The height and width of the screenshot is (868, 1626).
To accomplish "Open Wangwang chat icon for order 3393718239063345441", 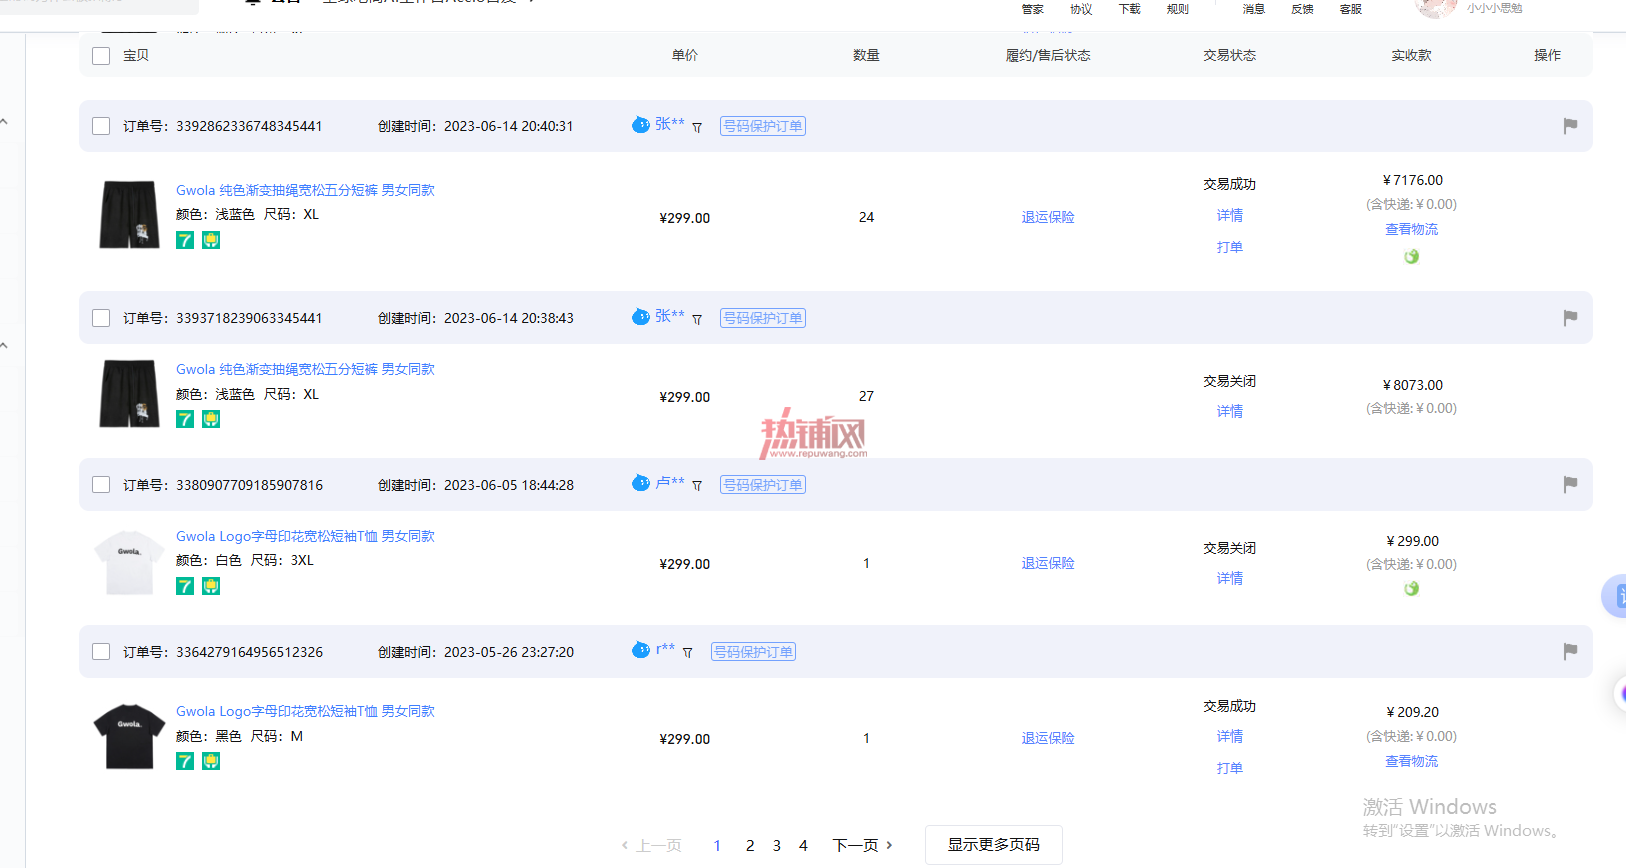I will point(641,317).
